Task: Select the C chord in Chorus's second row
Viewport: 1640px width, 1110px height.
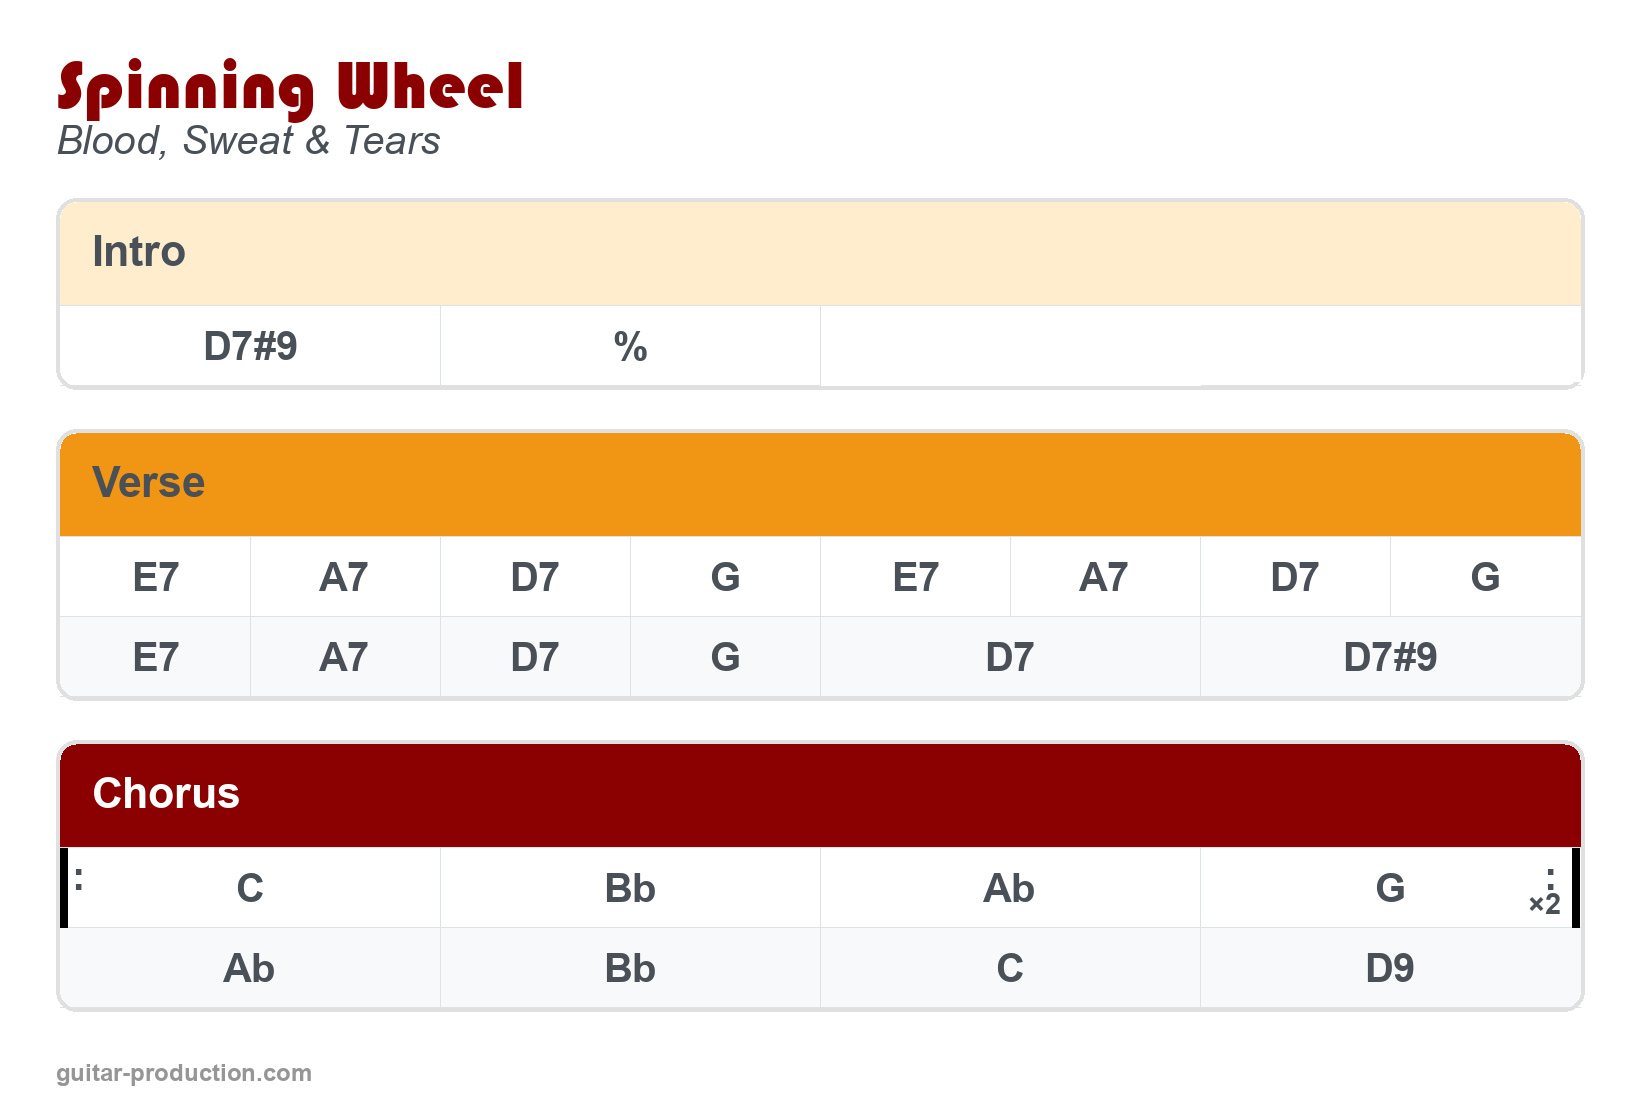Action: tap(1010, 968)
